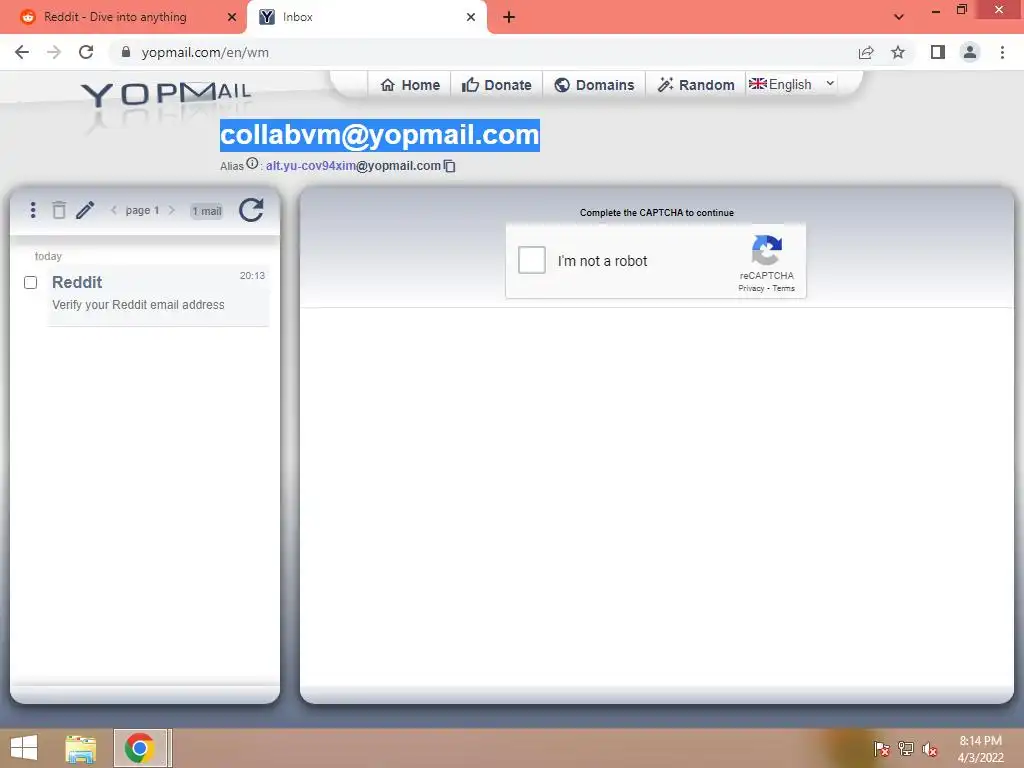Click Donate in the navigation bar
Screen dimensions: 1024x768
tap(497, 85)
